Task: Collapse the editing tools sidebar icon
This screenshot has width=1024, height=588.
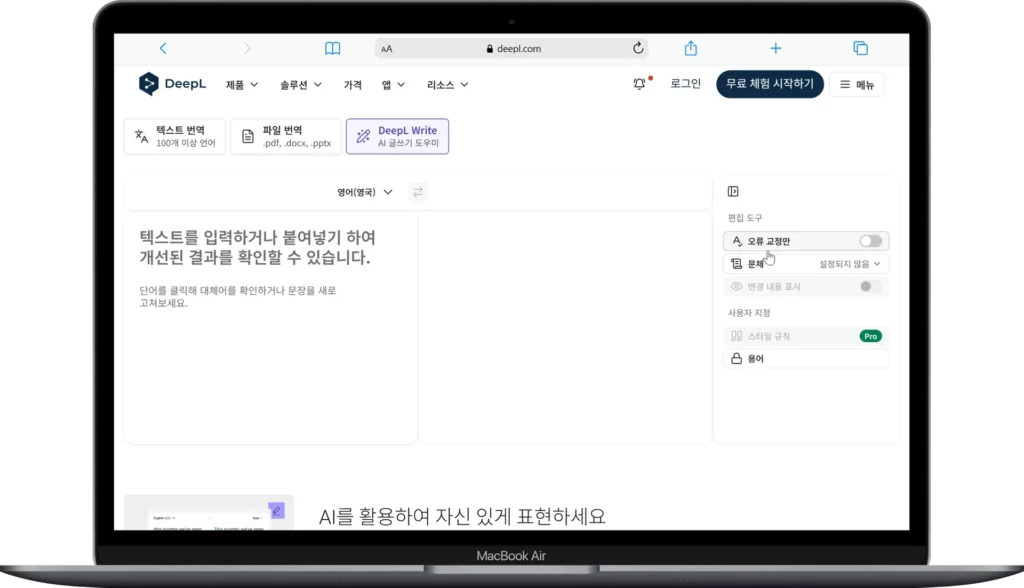Action: coord(733,191)
